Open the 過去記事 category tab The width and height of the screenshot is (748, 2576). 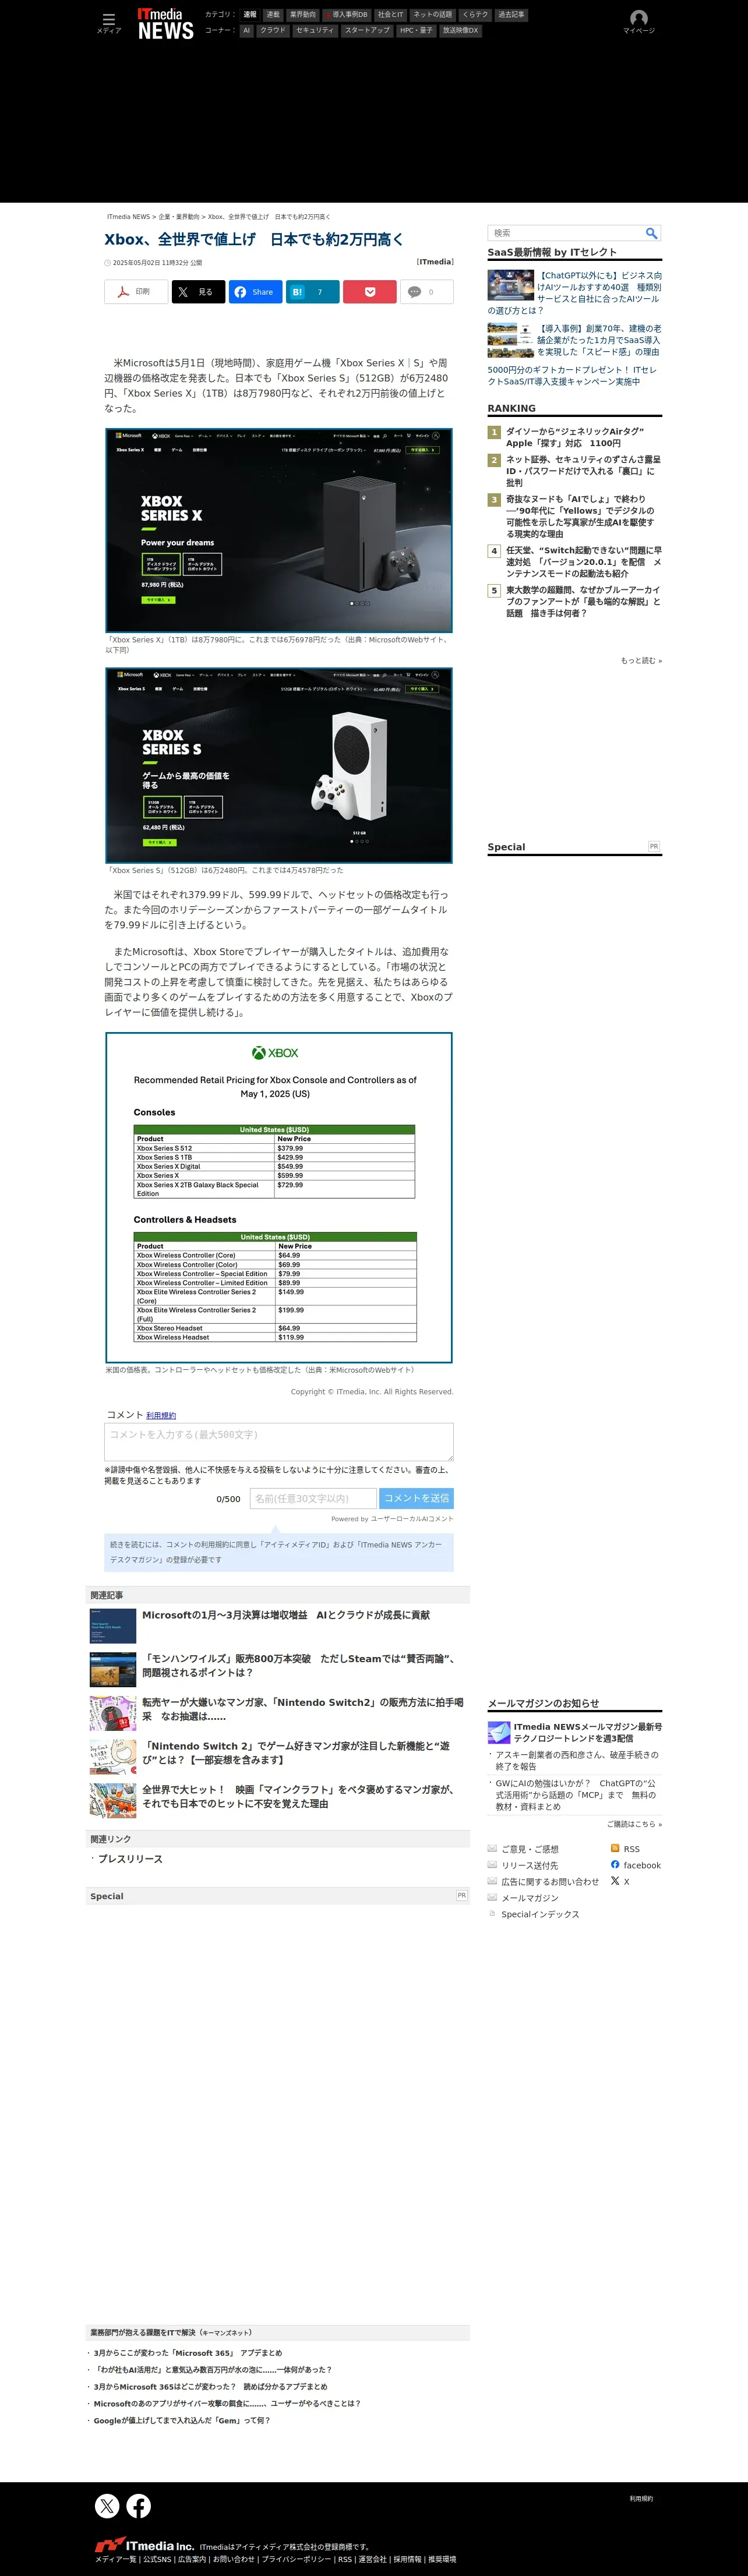[x=511, y=15]
